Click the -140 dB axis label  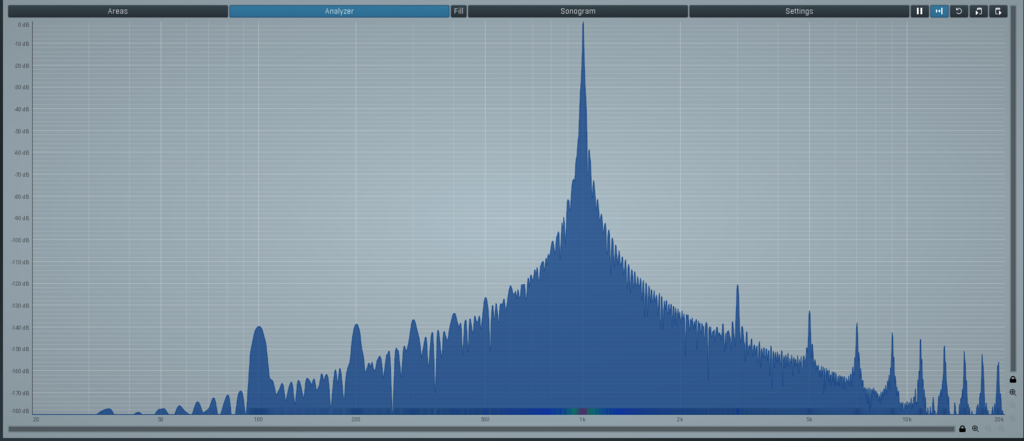coord(21,327)
